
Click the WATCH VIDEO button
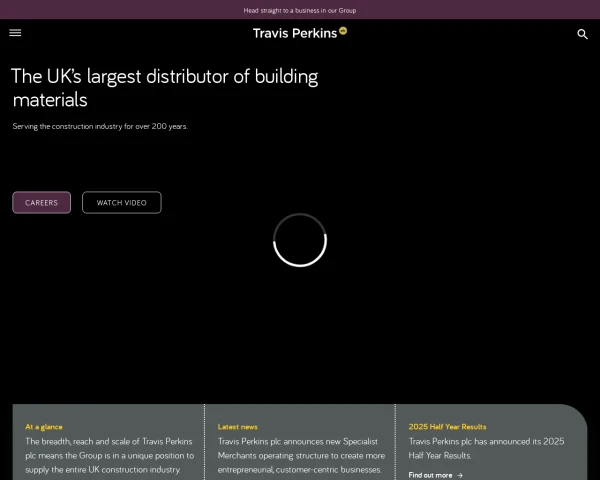coord(122,202)
